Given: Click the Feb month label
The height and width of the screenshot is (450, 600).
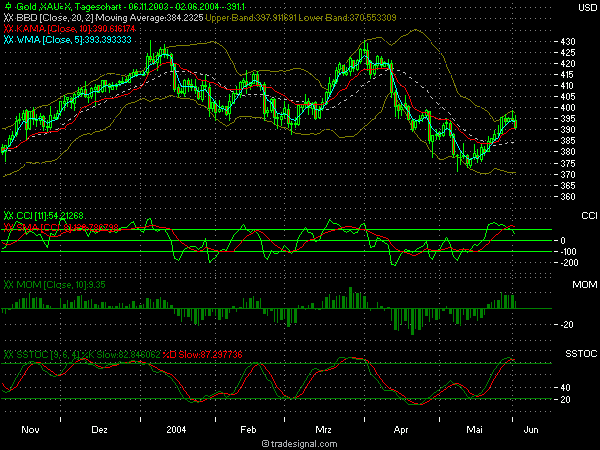Looking at the screenshot, I should click(248, 430).
